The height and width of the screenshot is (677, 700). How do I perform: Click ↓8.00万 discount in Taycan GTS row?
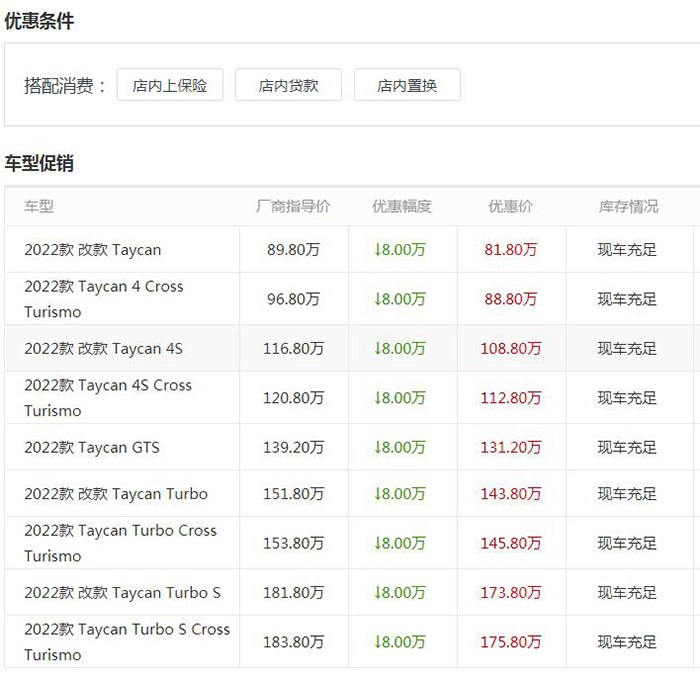point(400,447)
